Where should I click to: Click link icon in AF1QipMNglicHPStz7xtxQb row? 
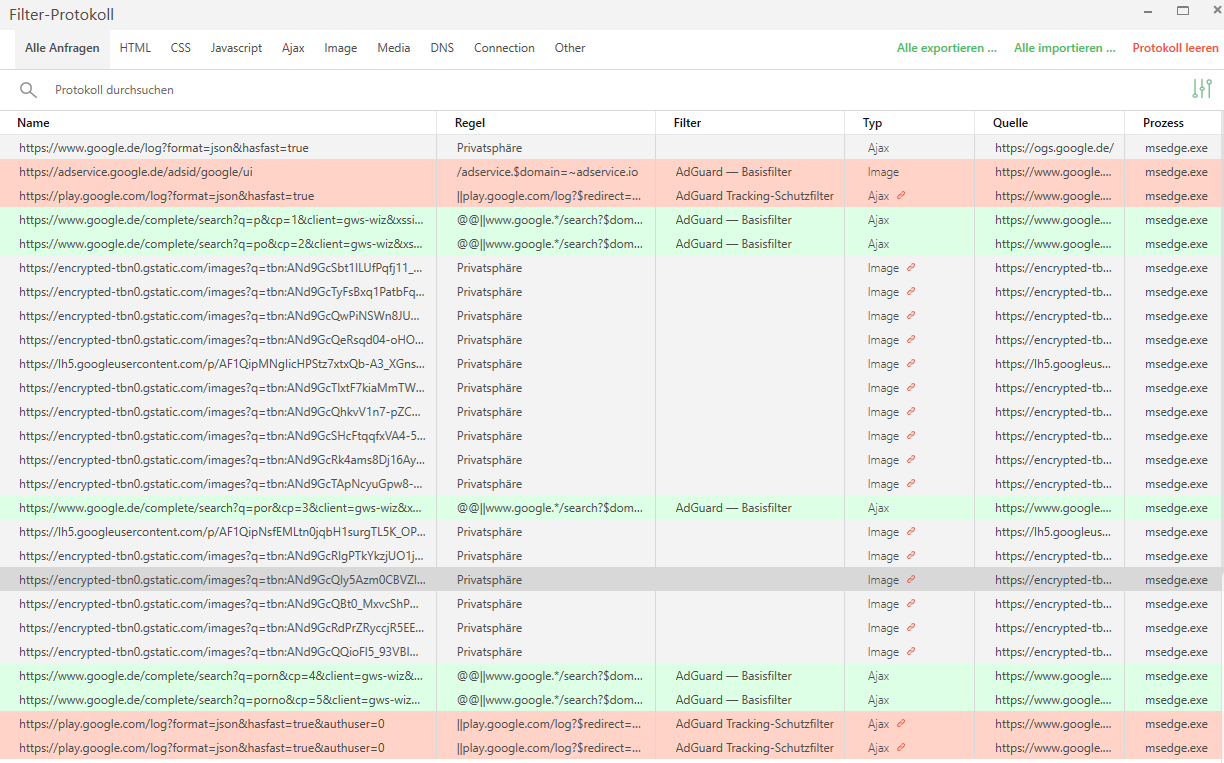click(911, 364)
